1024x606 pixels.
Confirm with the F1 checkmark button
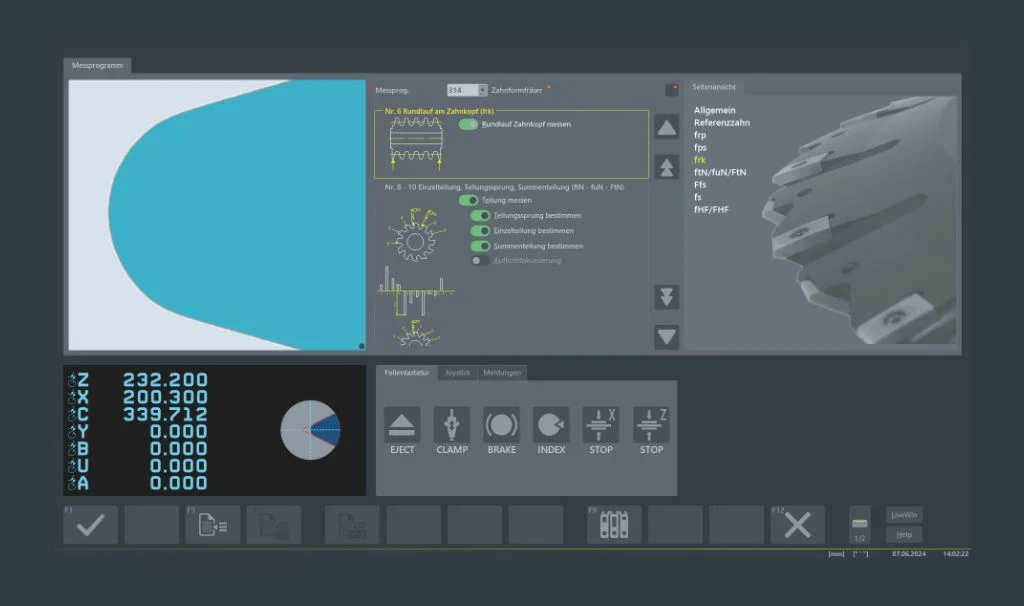coord(90,525)
